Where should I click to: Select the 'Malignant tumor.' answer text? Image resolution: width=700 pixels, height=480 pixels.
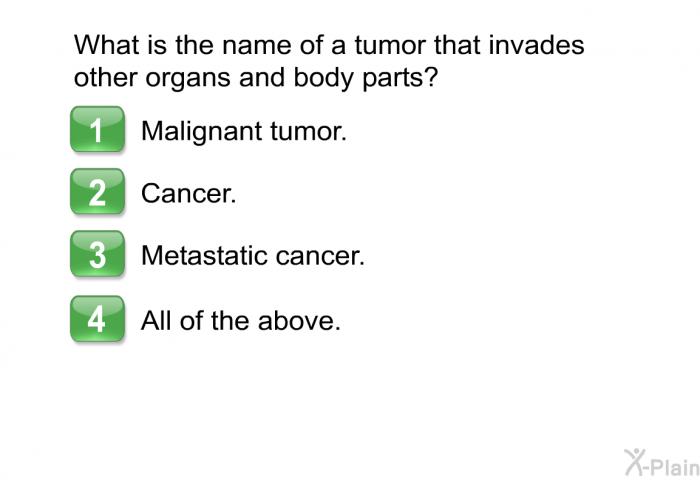point(244,132)
